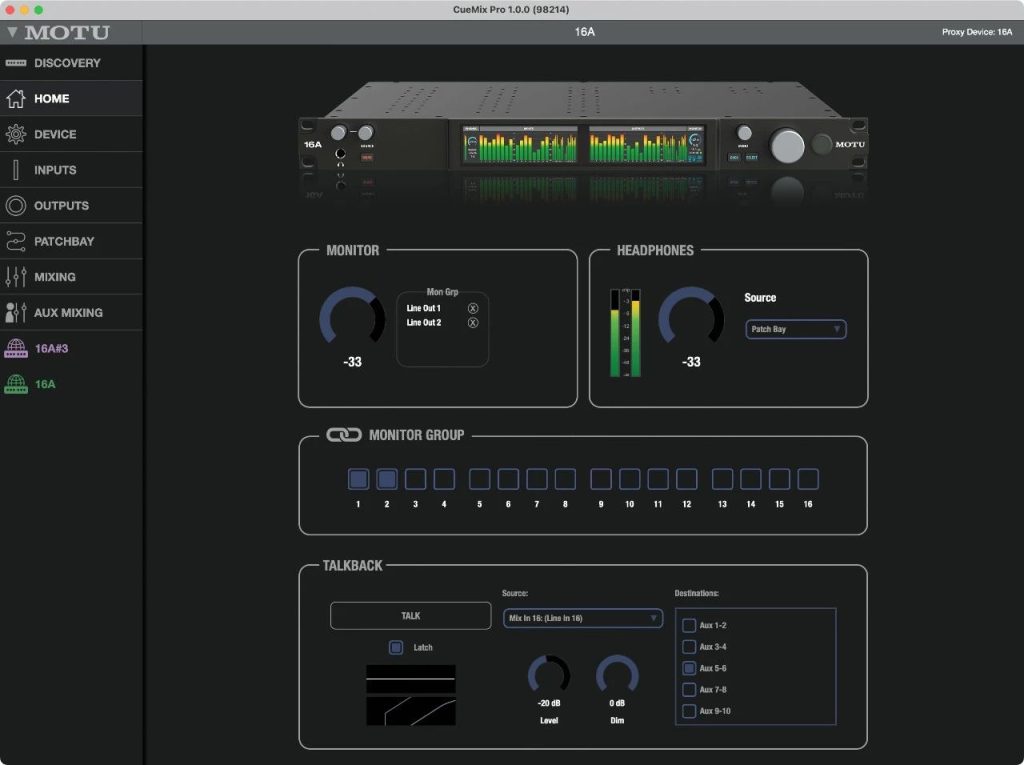This screenshot has height=765, width=1024.
Task: Click the Mixing faders icon
Action: click(x=15, y=277)
